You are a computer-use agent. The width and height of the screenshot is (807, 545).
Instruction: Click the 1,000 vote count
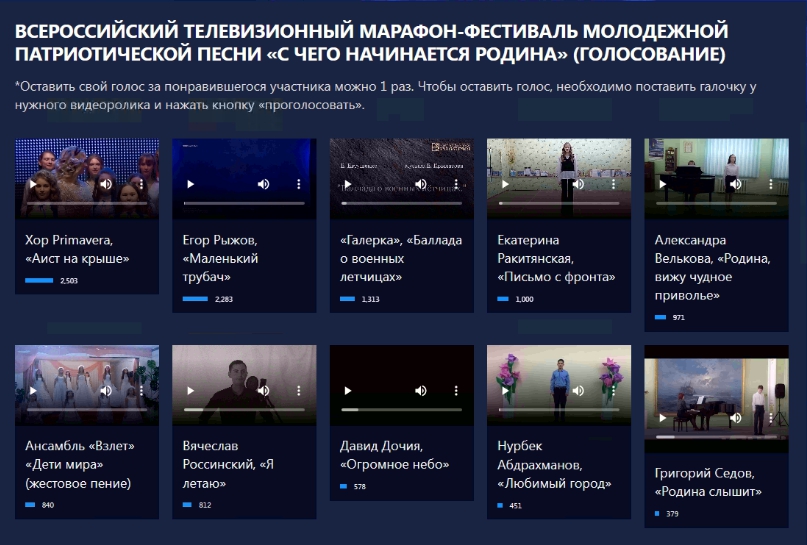click(x=524, y=299)
